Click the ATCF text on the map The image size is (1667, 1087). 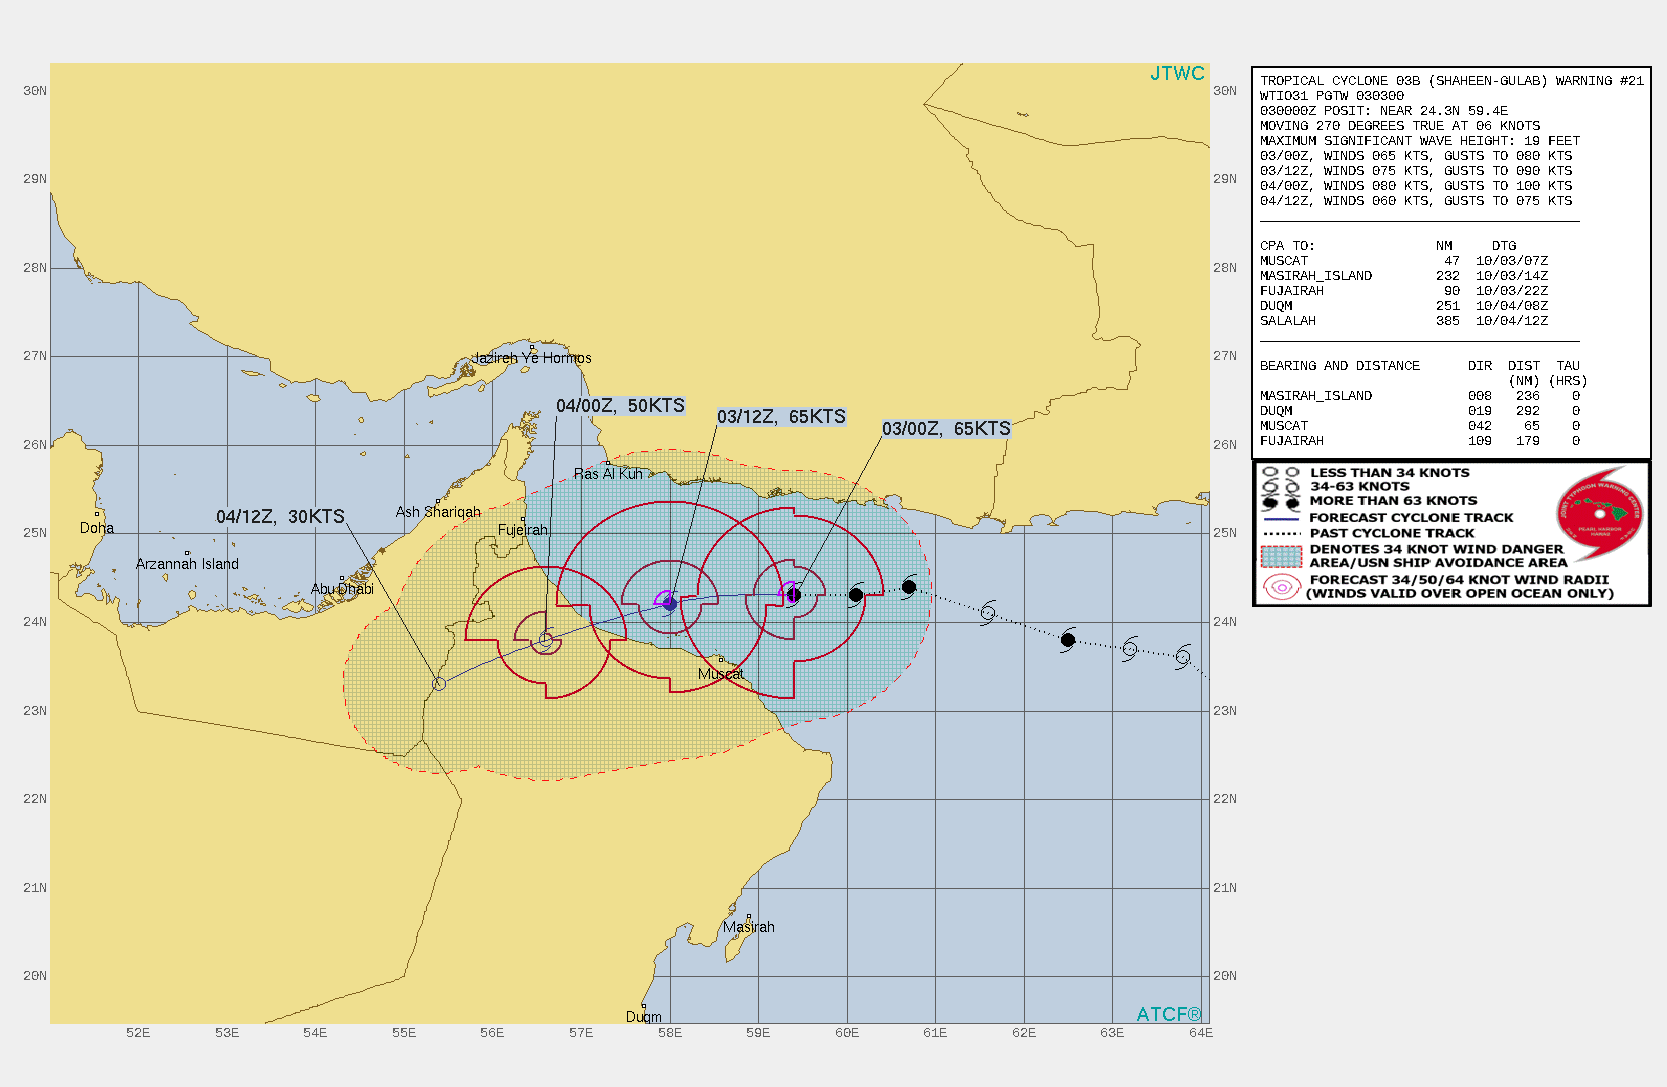[1169, 1014]
